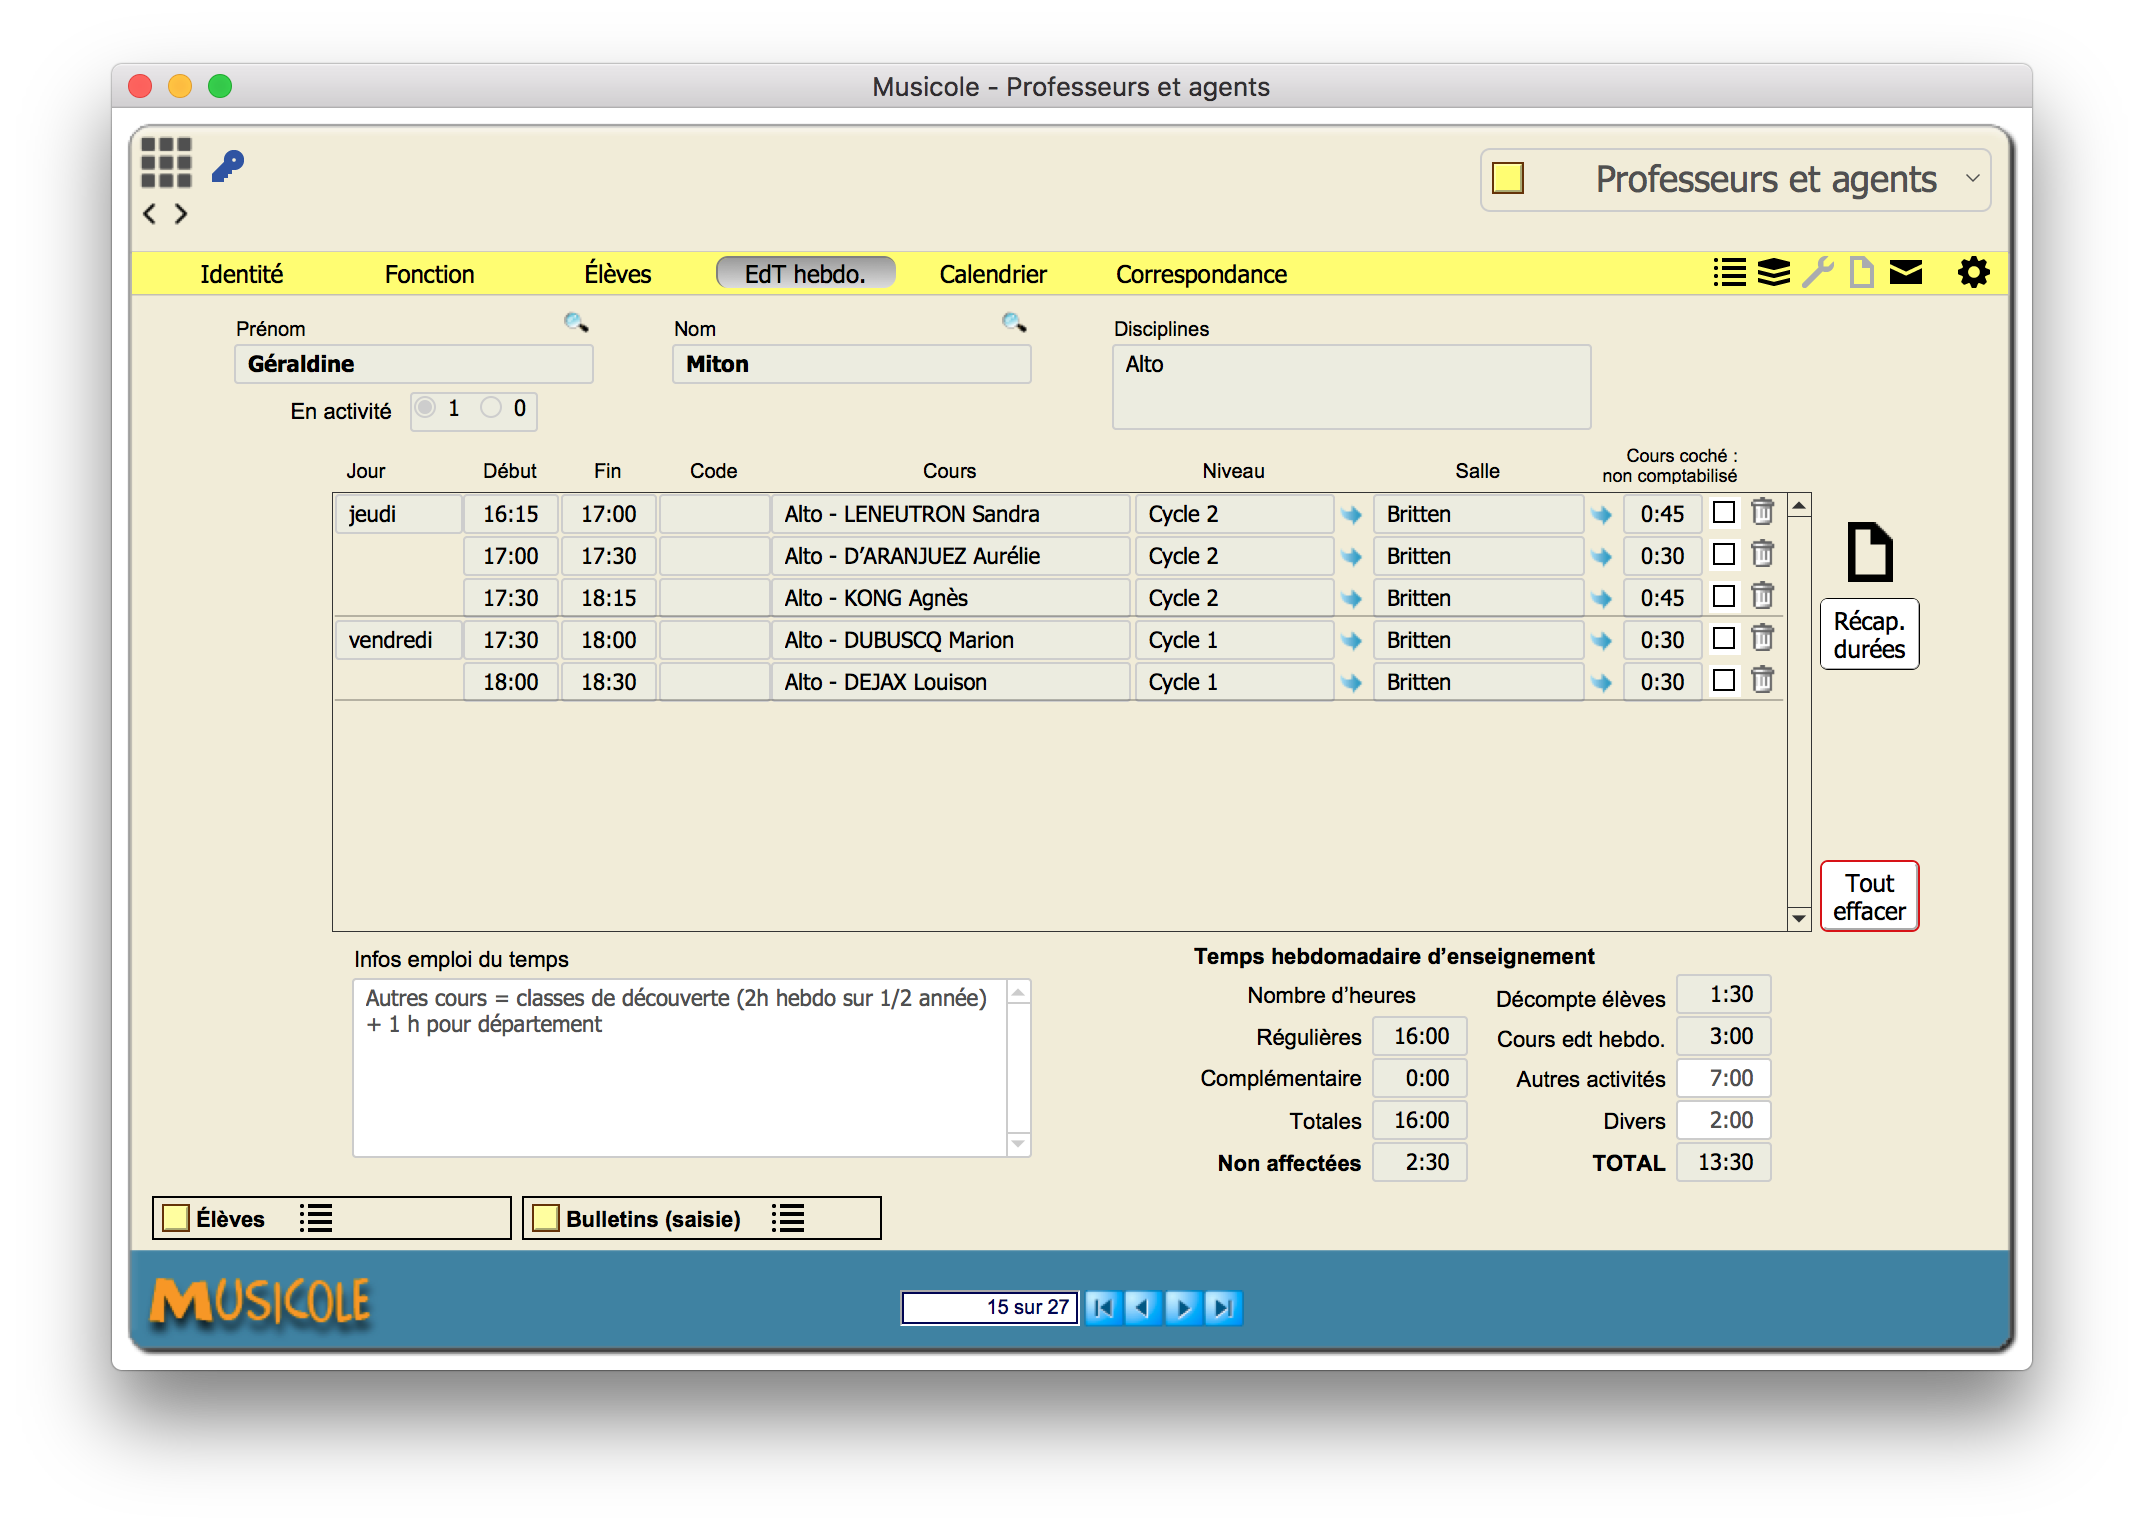Go to the next record
The height and width of the screenshot is (1530, 2144).
1183,1308
